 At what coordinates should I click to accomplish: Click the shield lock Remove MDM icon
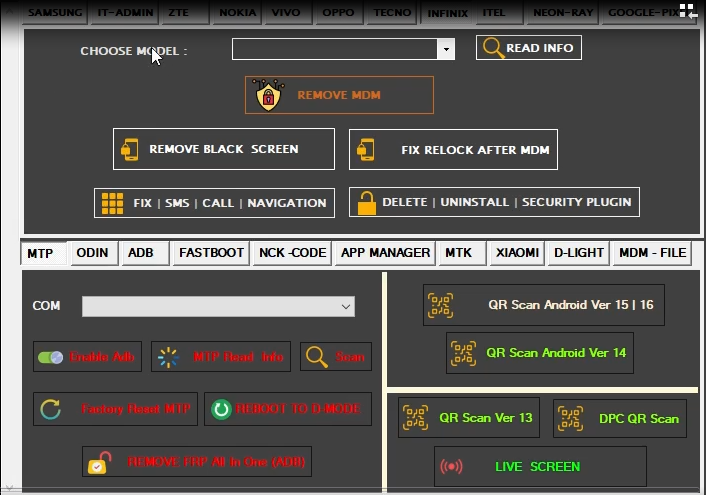[x=267, y=95]
